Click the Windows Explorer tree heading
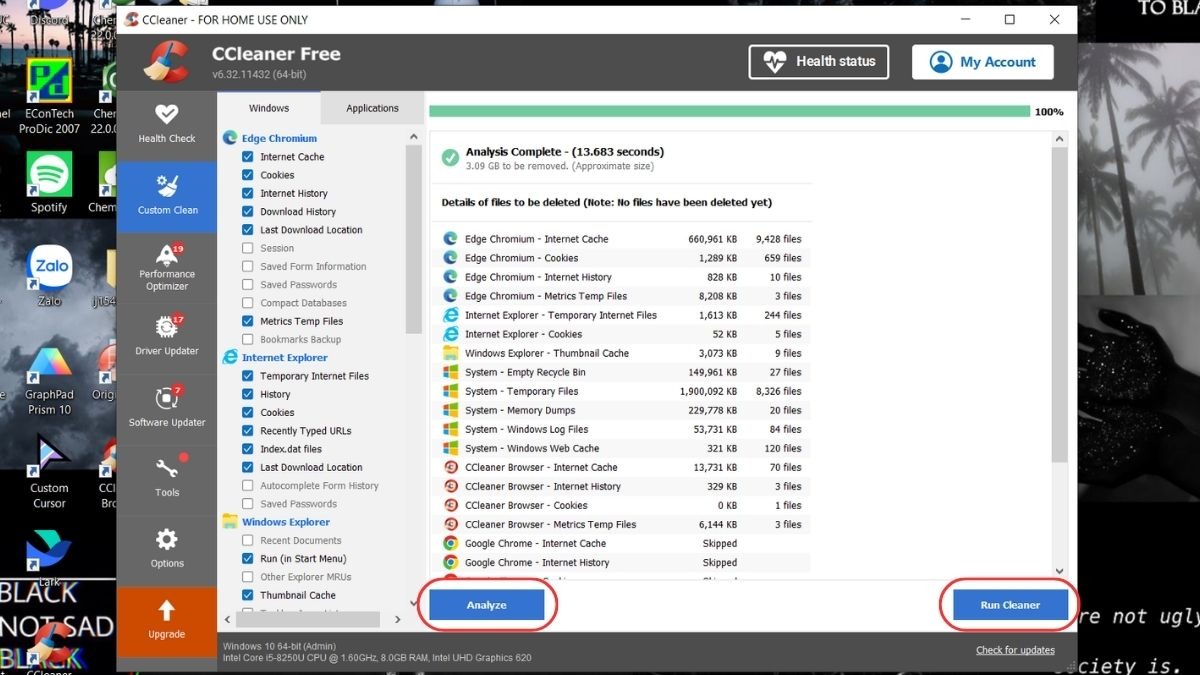The height and width of the screenshot is (675, 1200). click(x=286, y=522)
